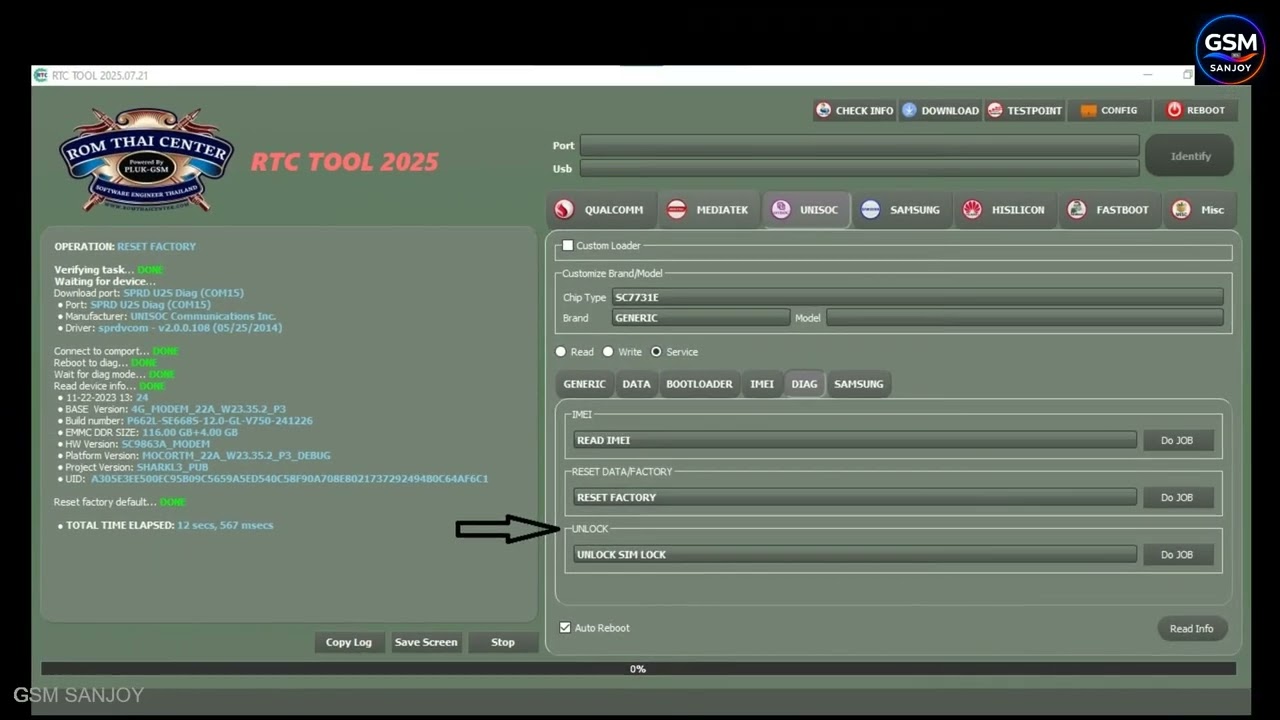Select the Write radio button
The height and width of the screenshot is (720, 1280).
point(608,352)
